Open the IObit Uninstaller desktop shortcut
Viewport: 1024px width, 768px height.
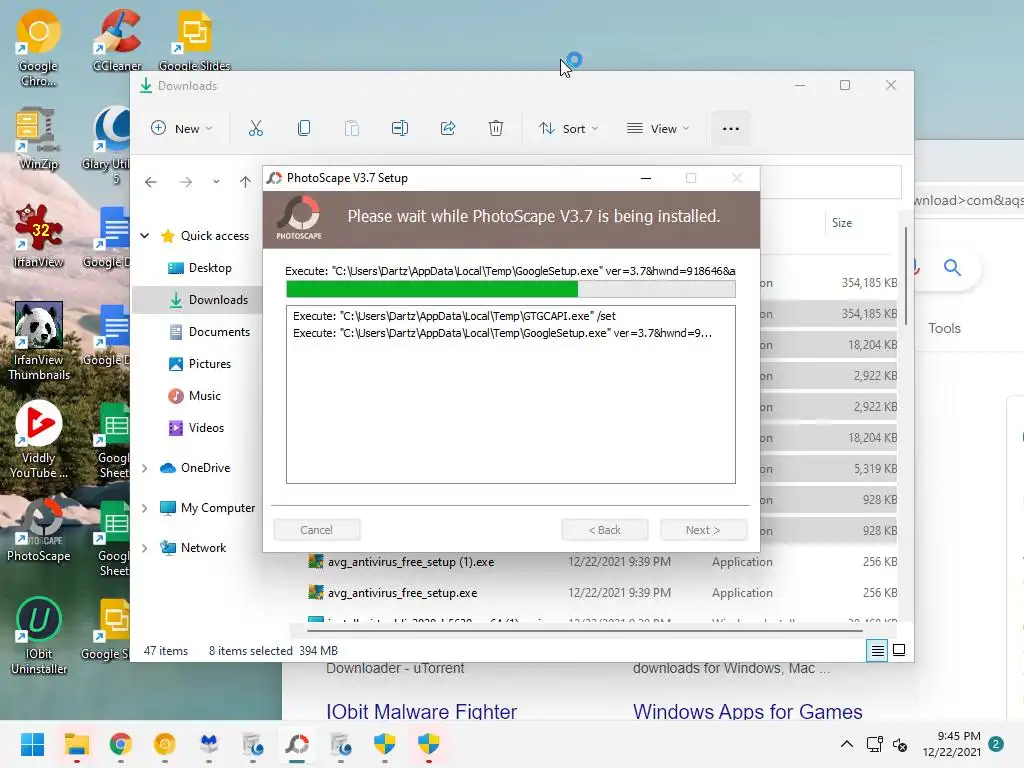point(39,635)
